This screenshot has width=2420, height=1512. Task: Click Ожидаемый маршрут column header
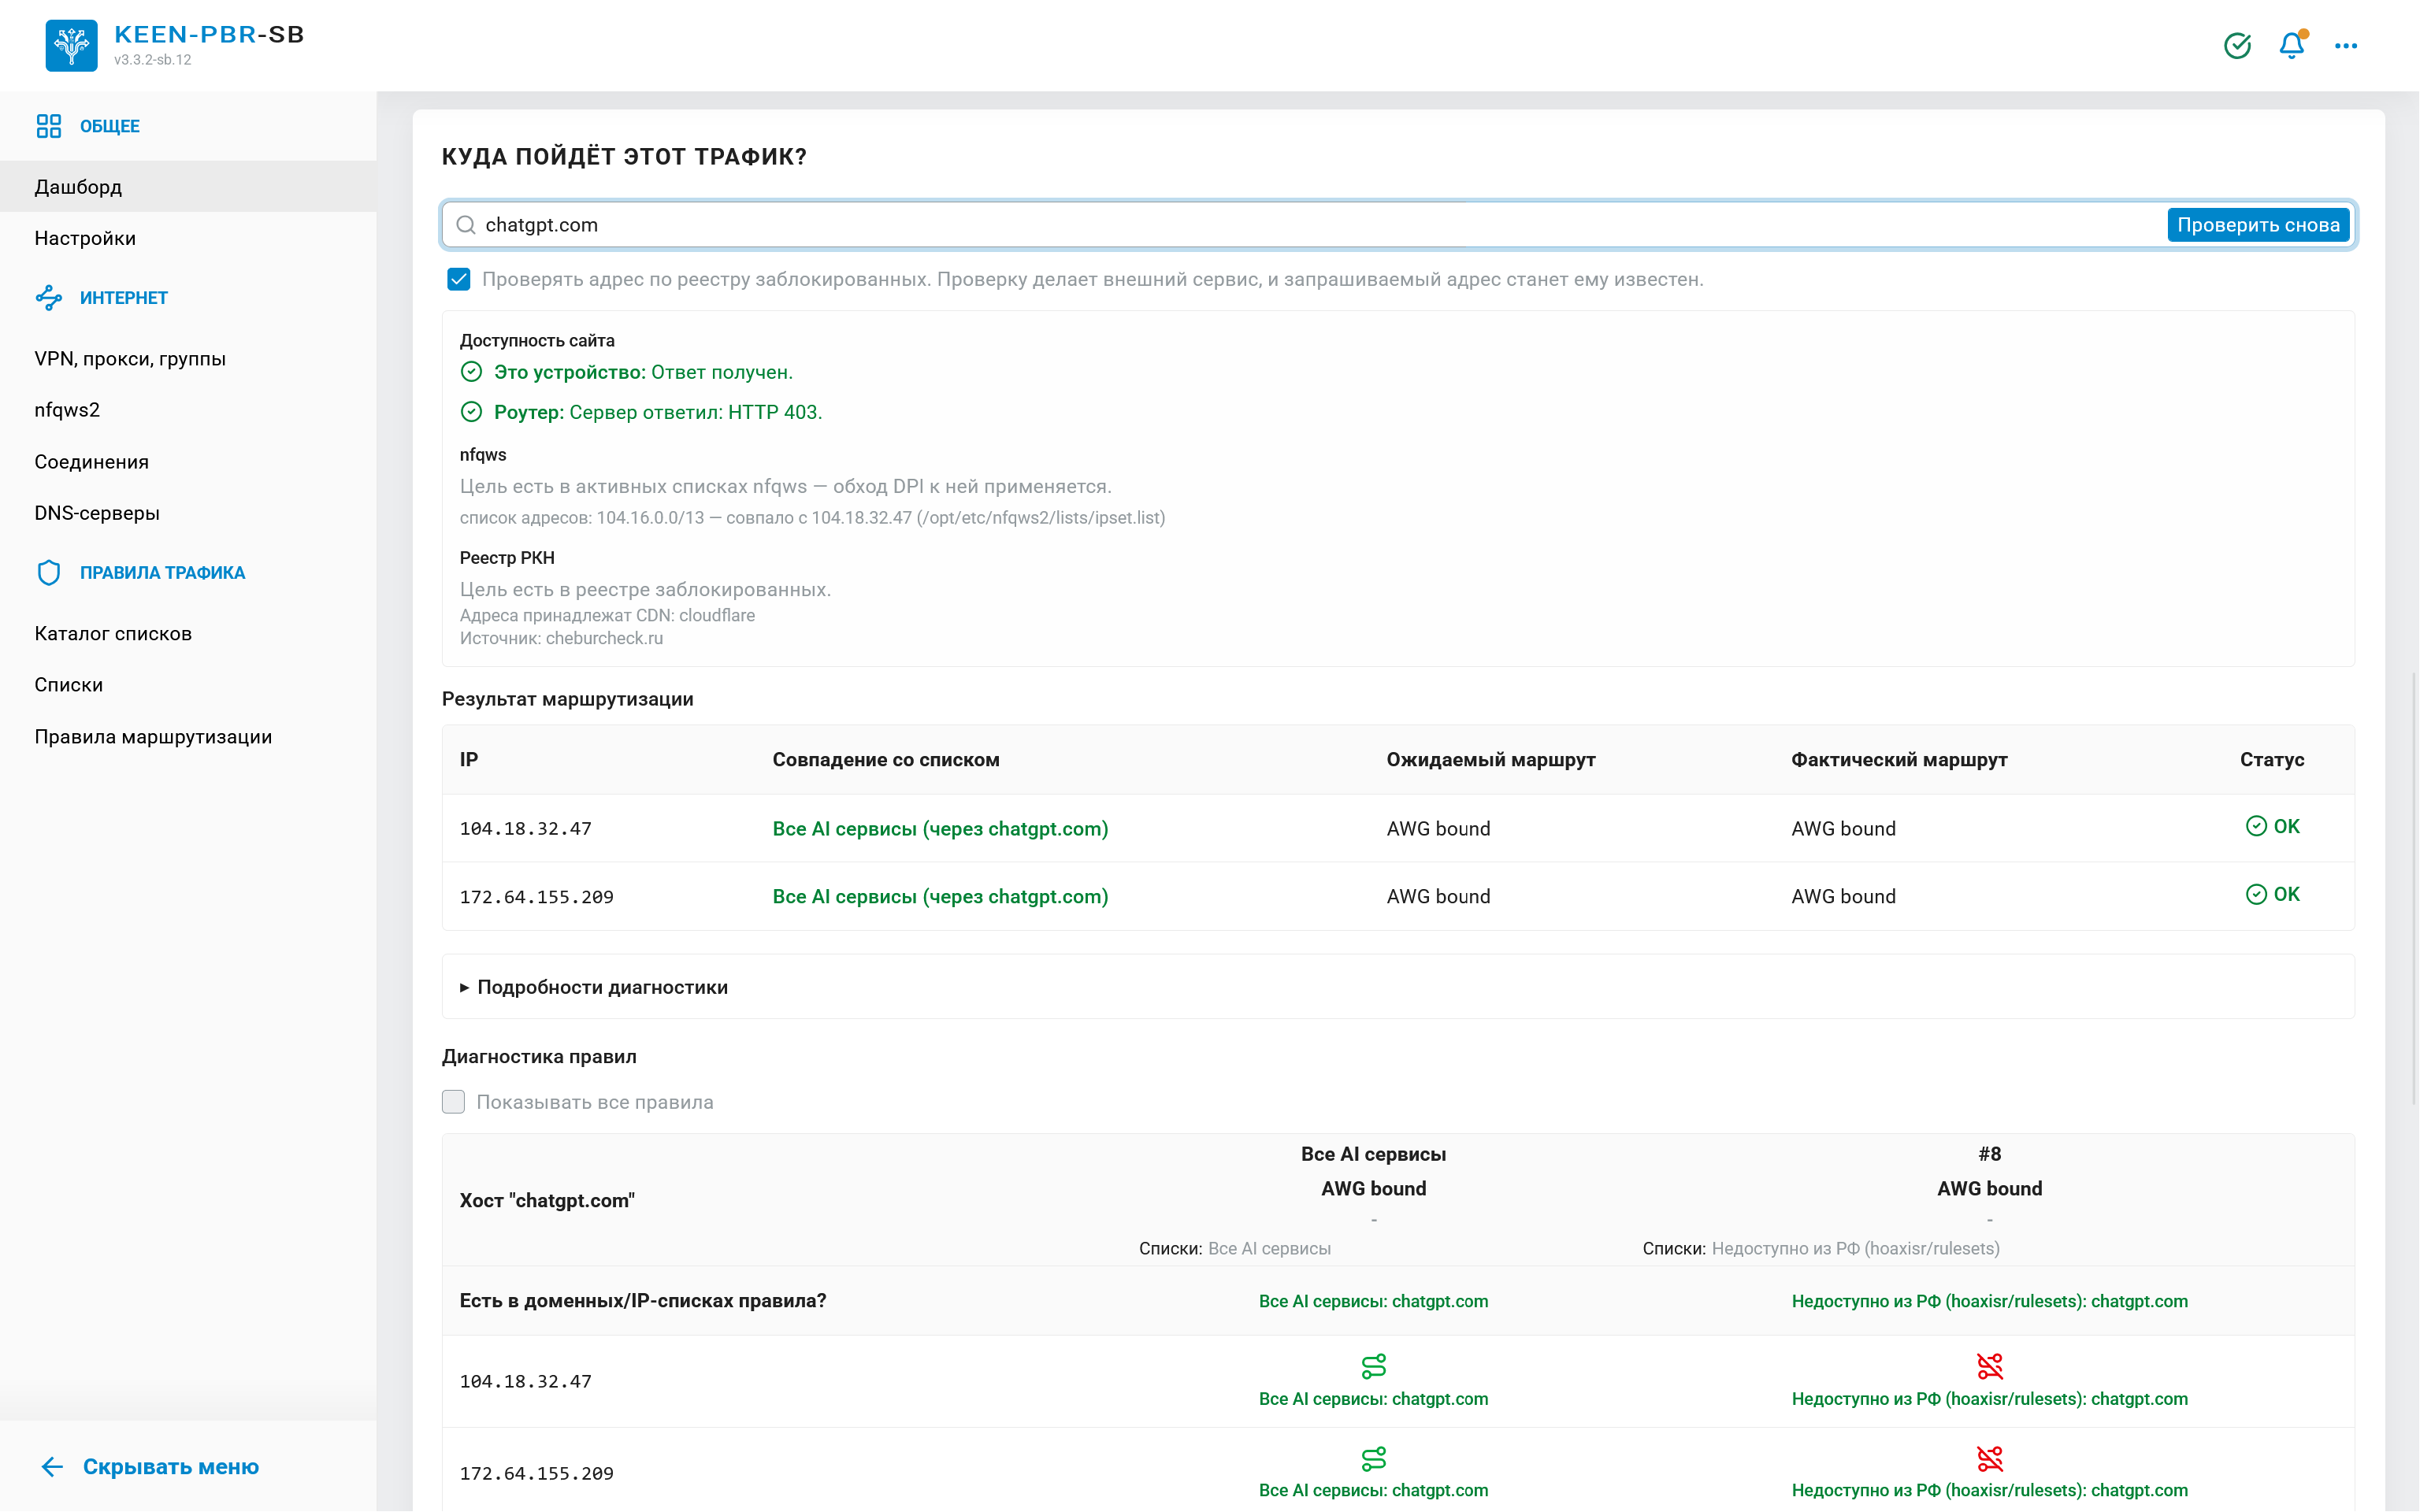pos(1491,760)
